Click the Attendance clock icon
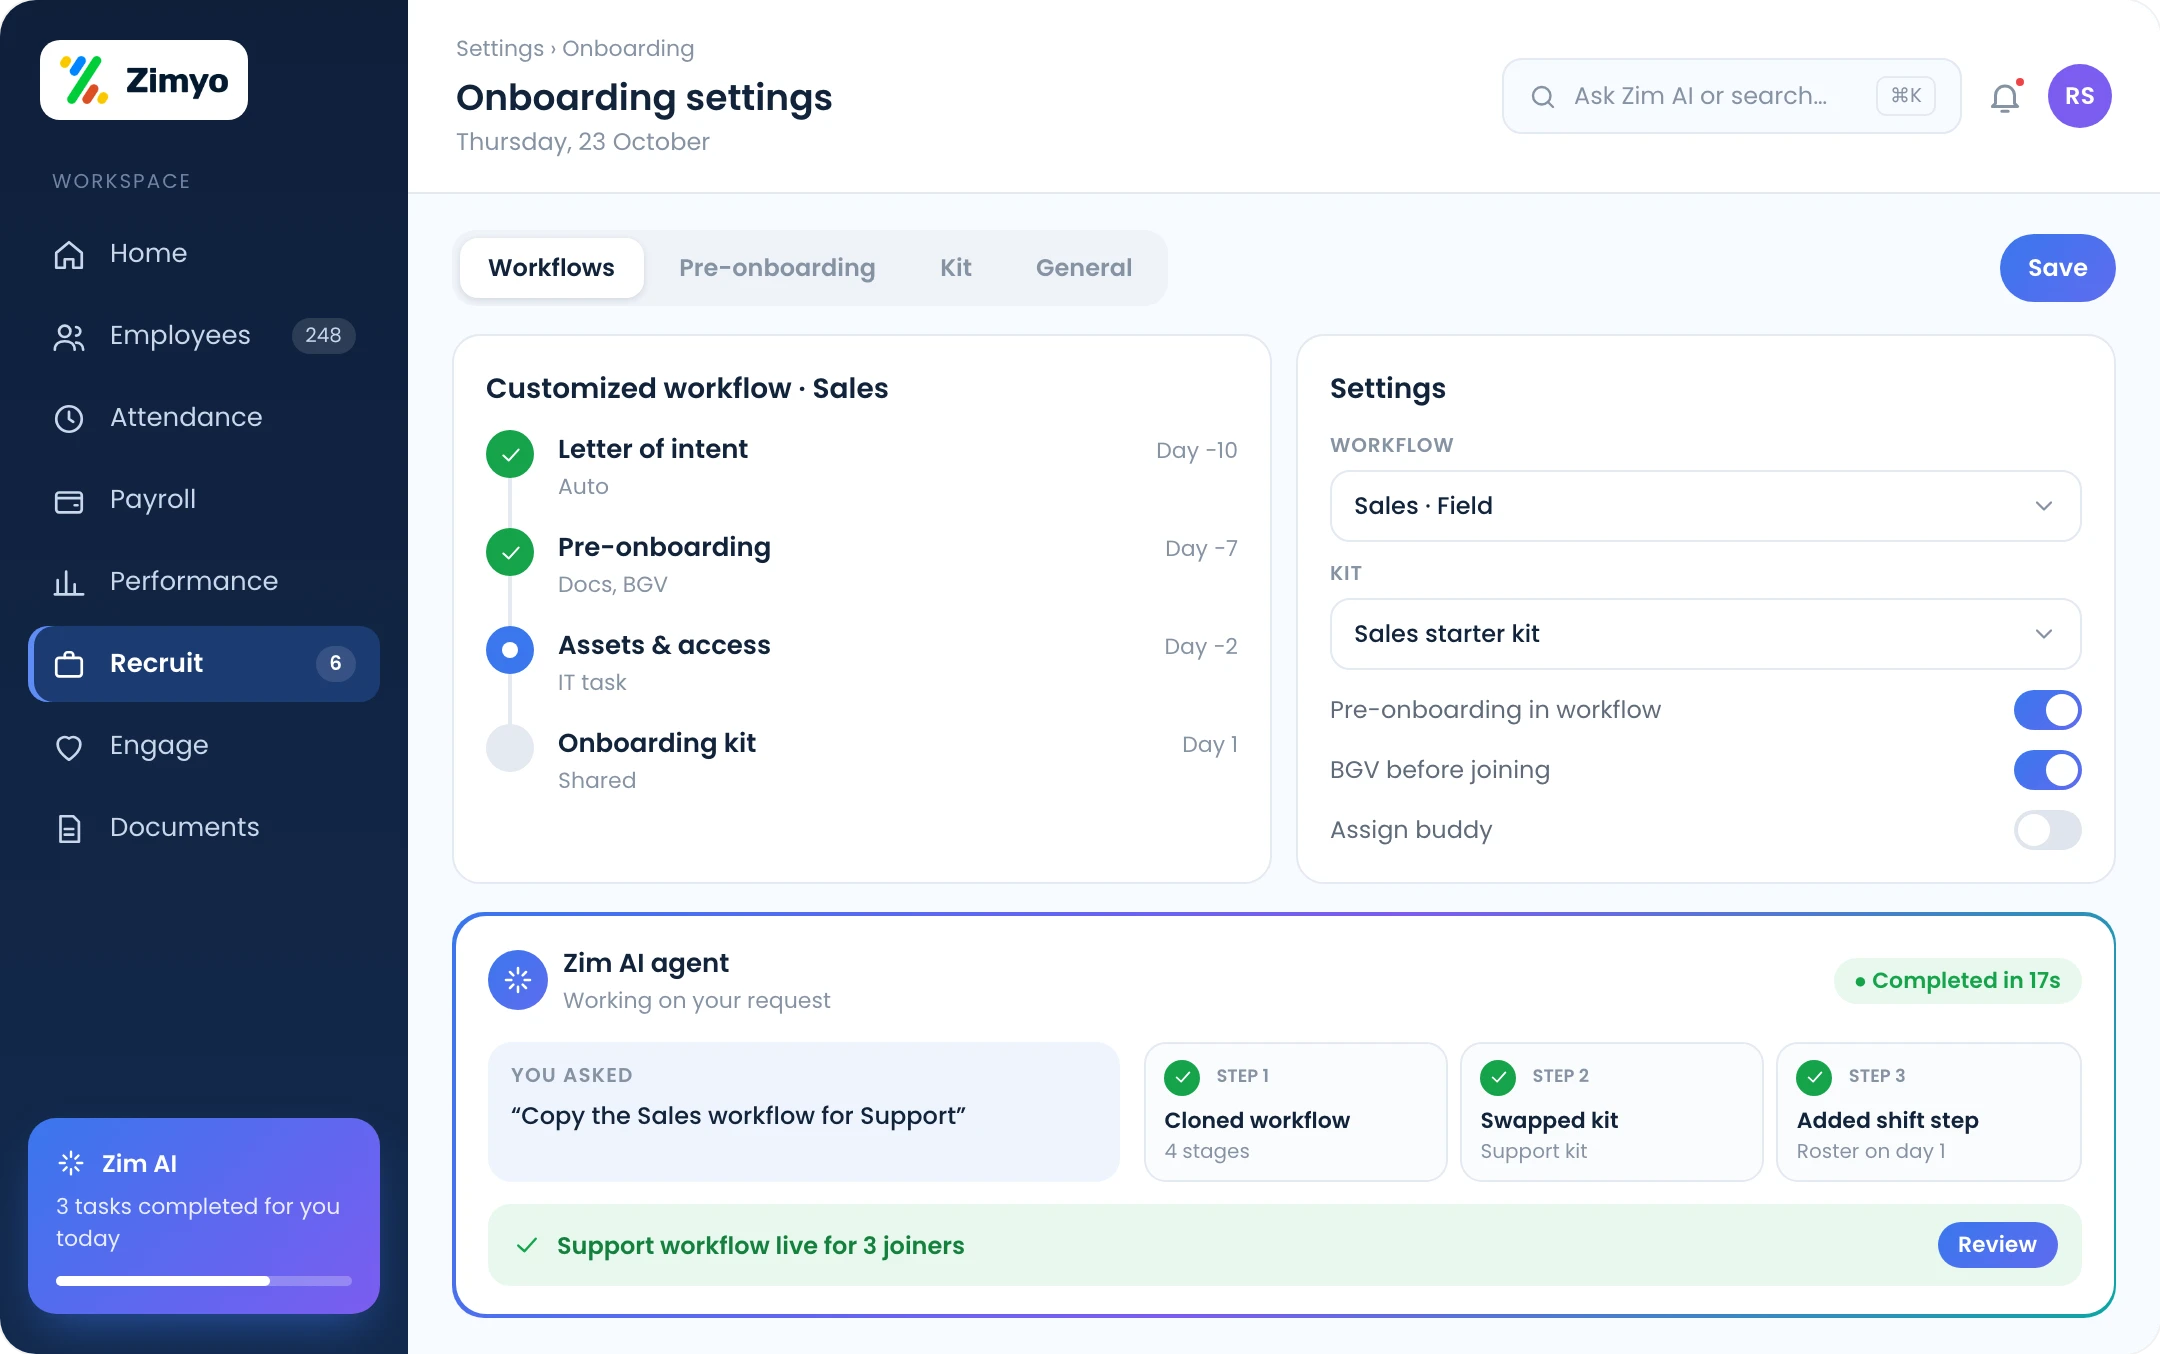The width and height of the screenshot is (2160, 1354). (x=69, y=418)
